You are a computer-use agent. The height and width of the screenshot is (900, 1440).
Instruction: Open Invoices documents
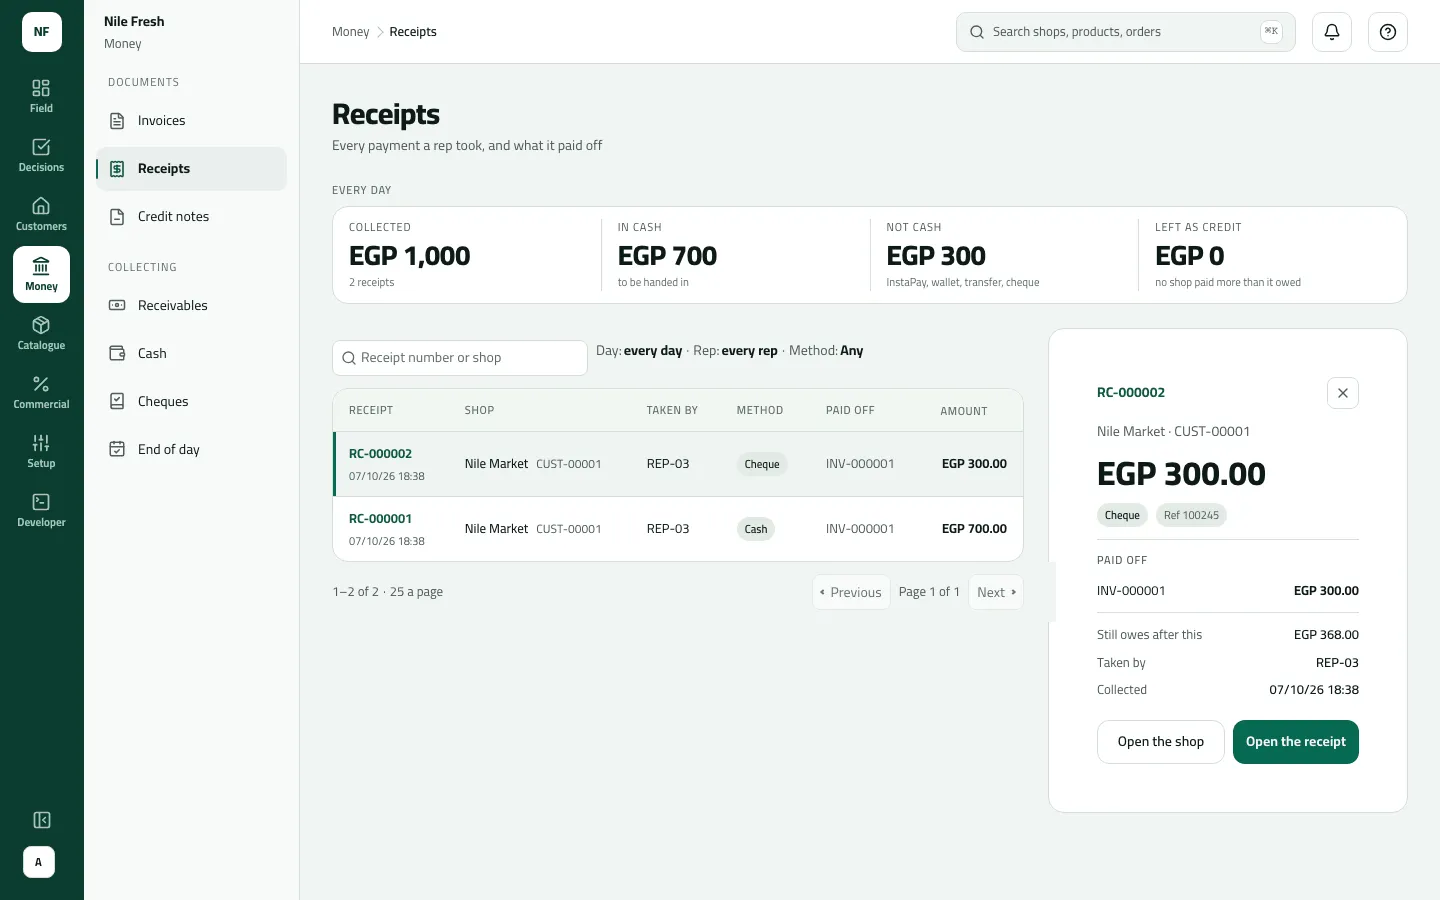191,121
